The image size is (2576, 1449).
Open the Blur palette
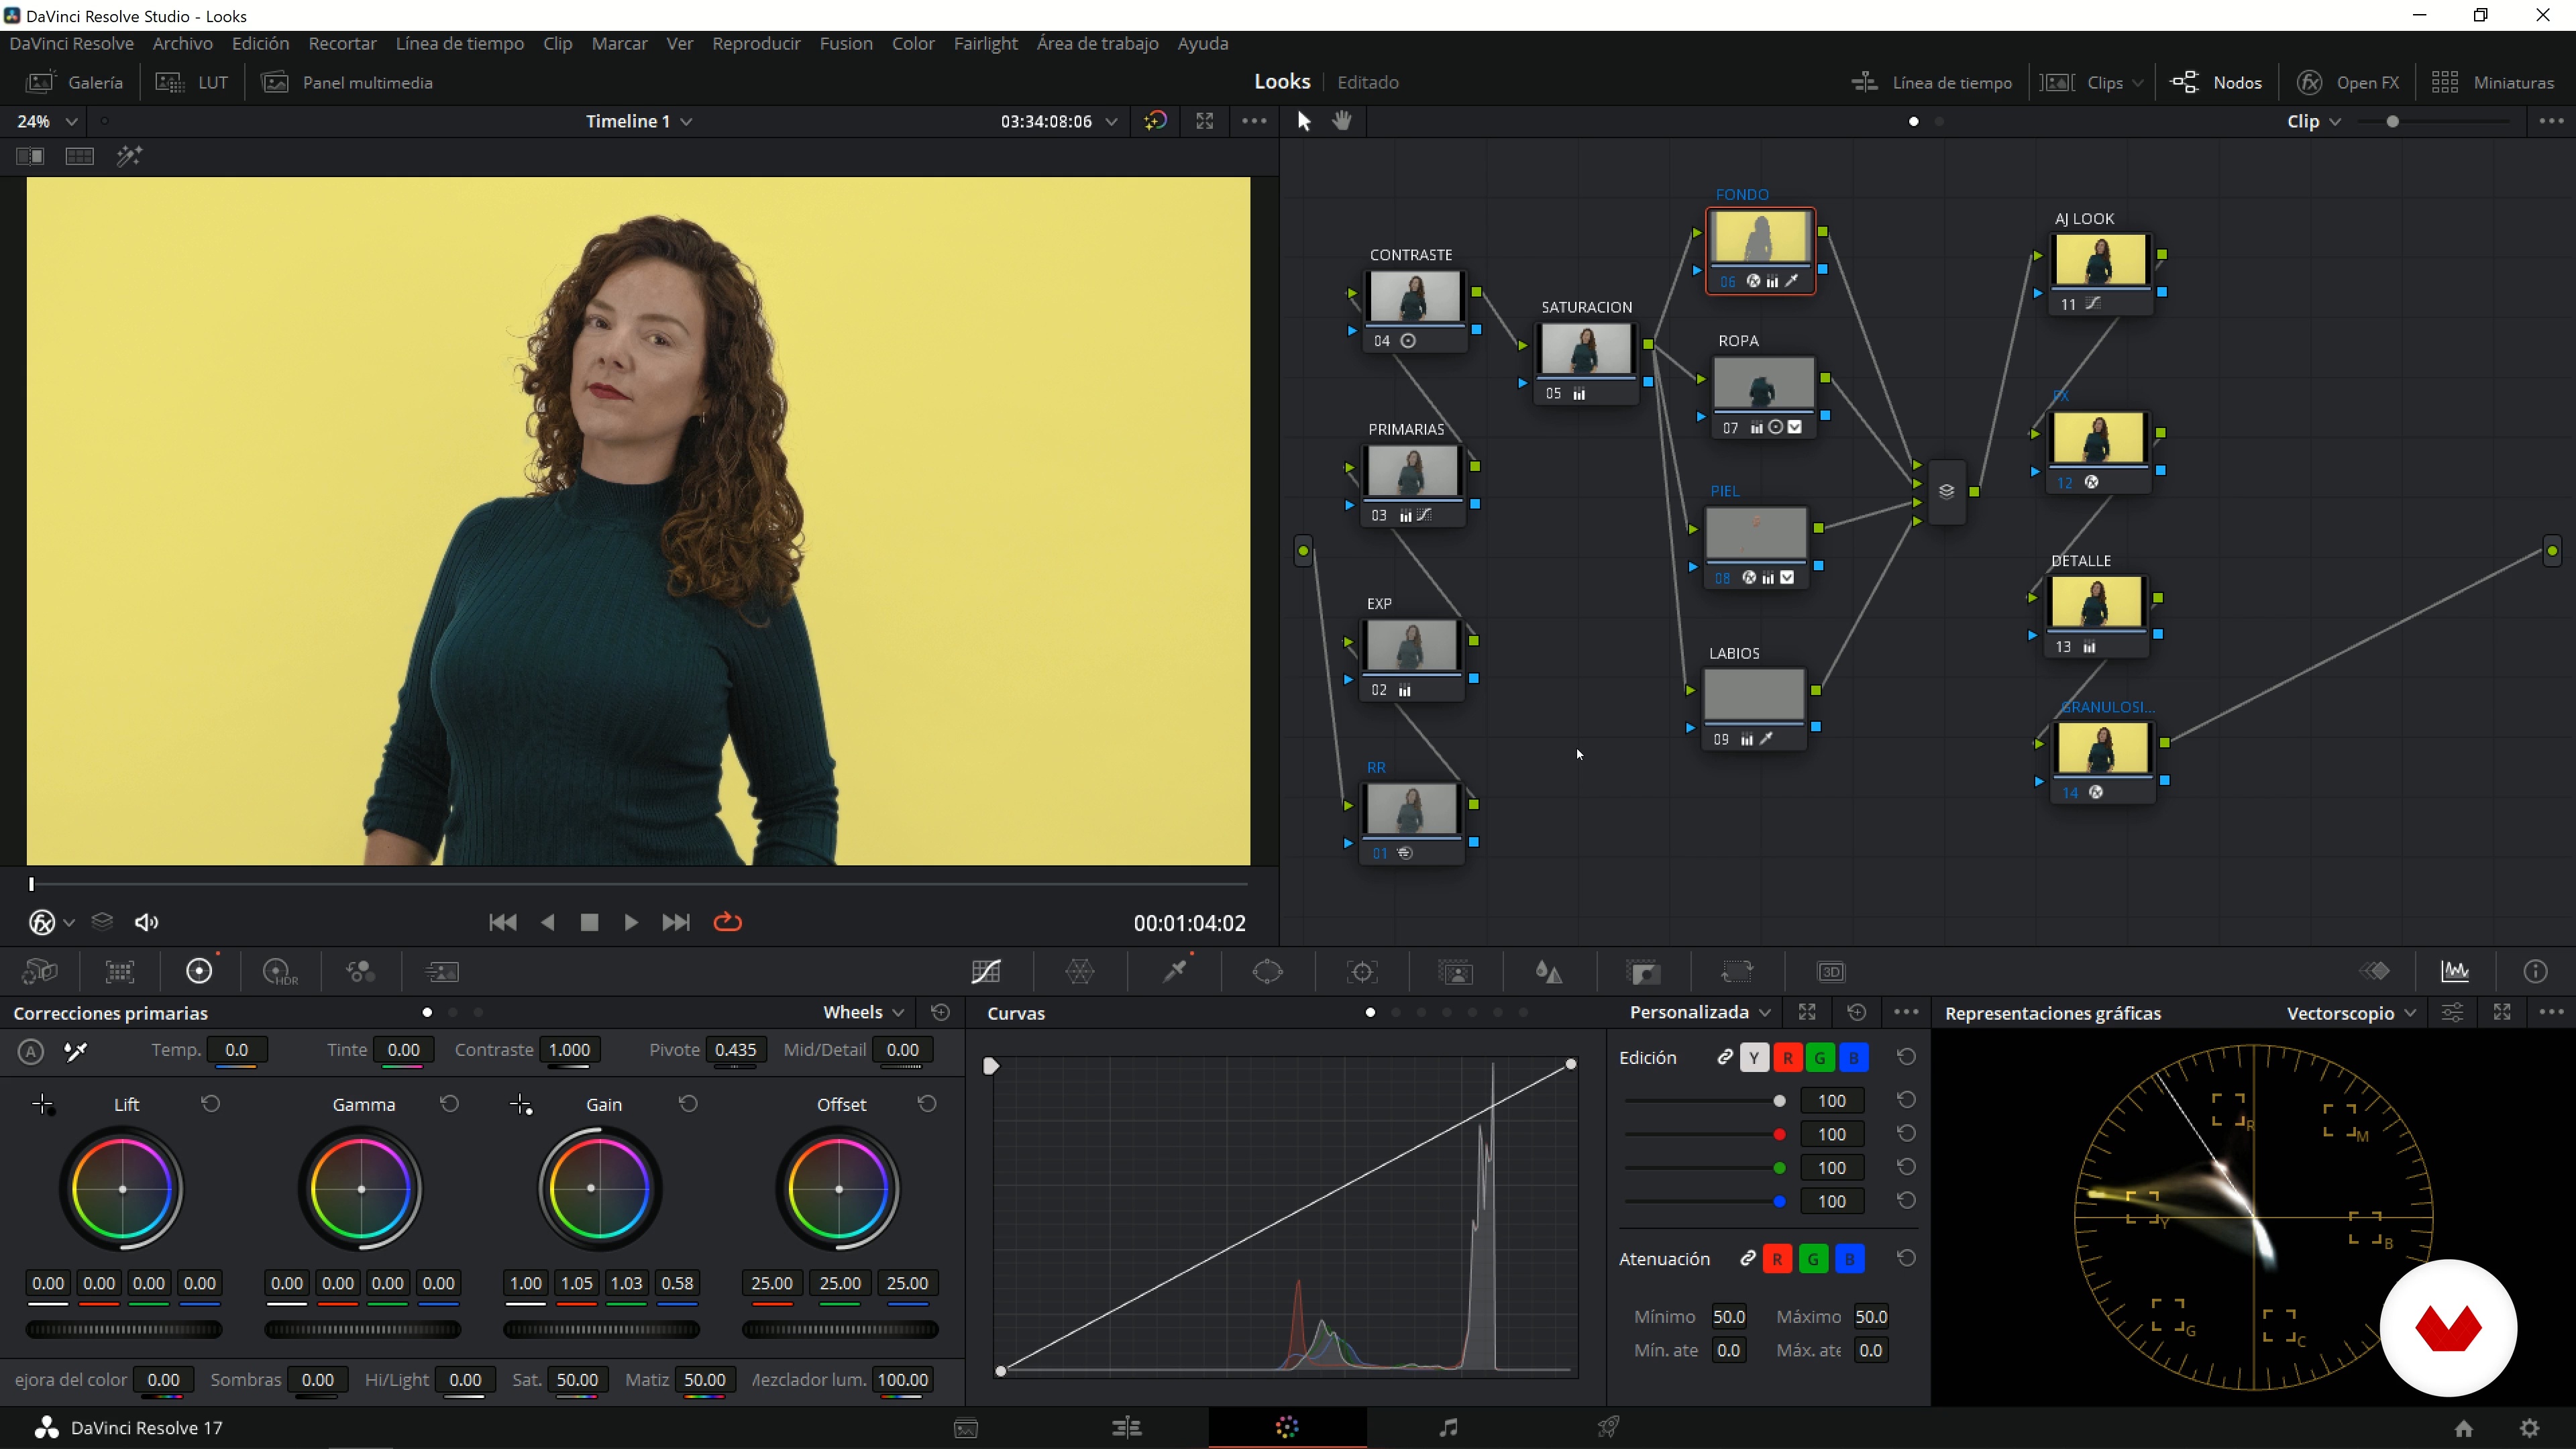[x=1548, y=971]
